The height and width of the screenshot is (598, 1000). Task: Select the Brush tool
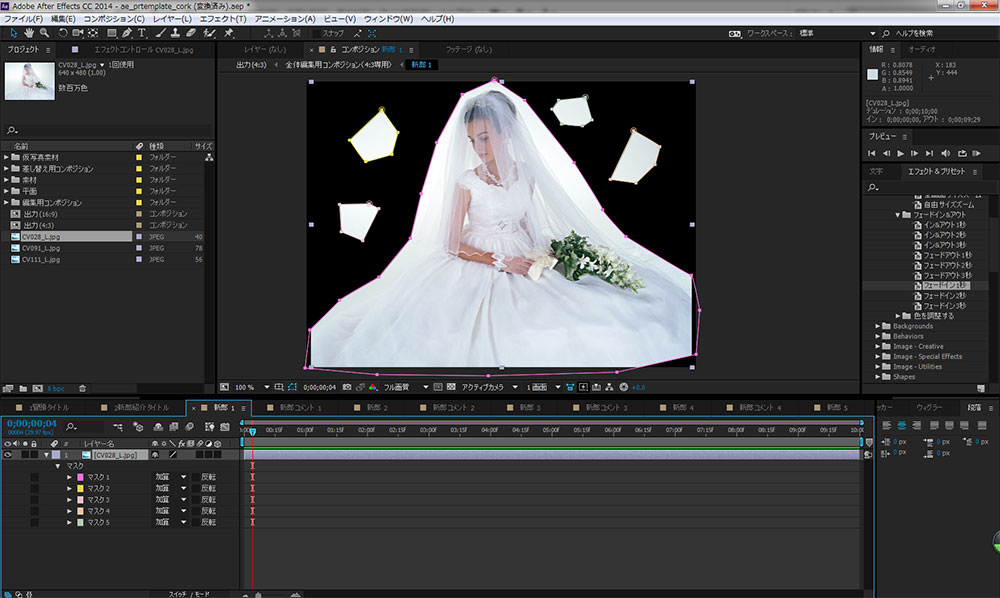tap(160, 33)
